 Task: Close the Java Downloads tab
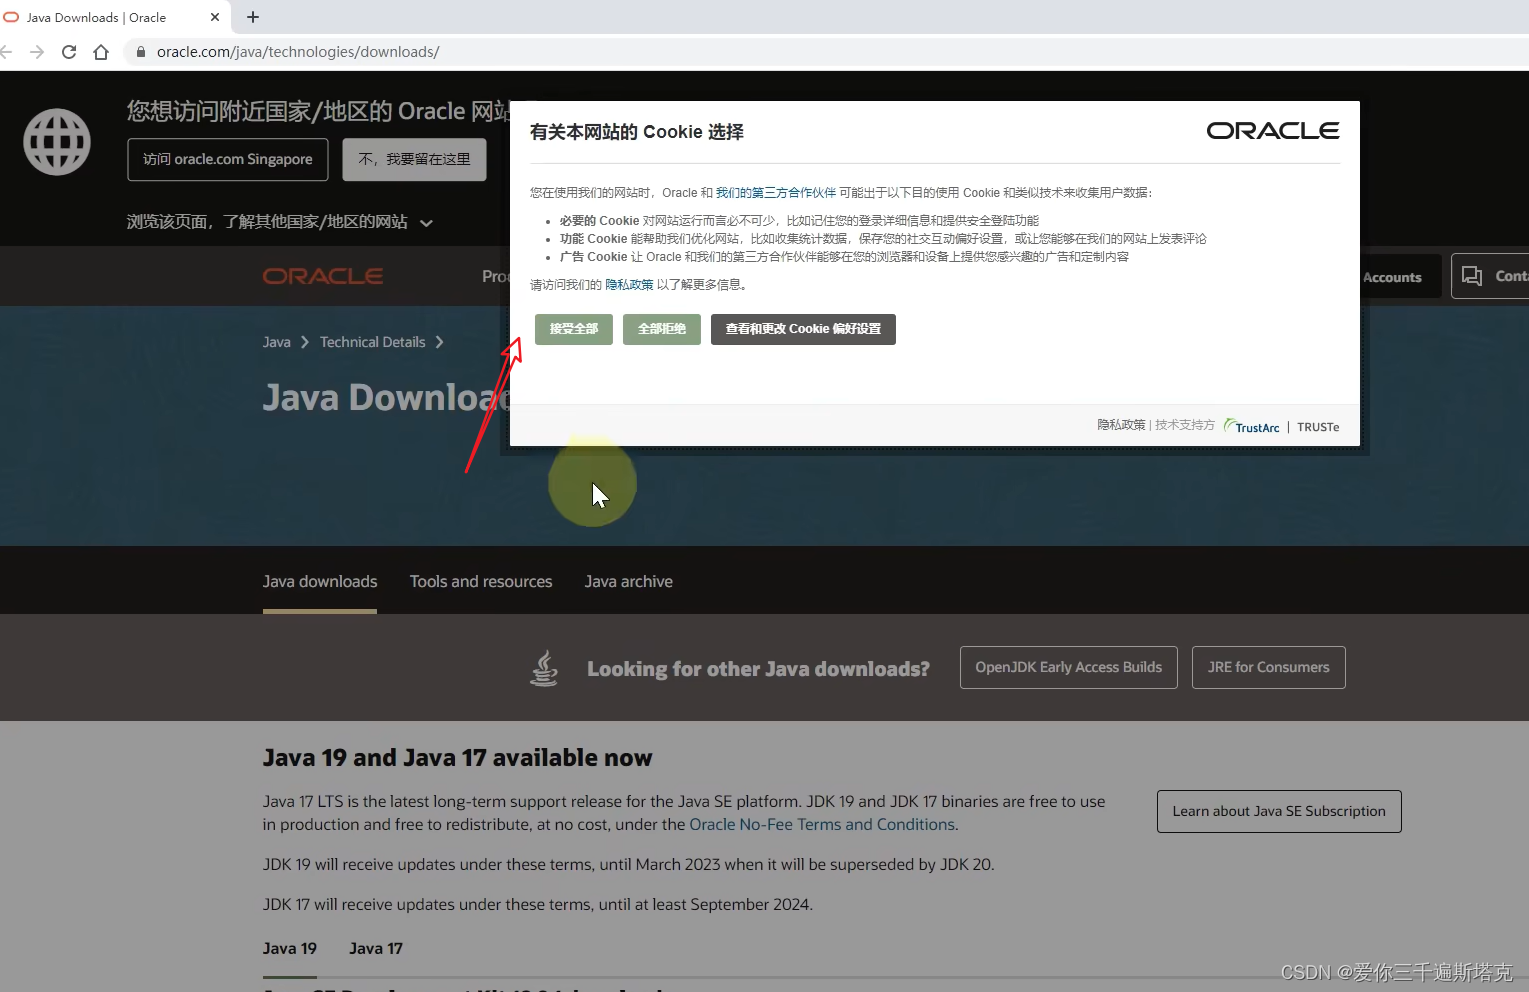pyautogui.click(x=215, y=17)
